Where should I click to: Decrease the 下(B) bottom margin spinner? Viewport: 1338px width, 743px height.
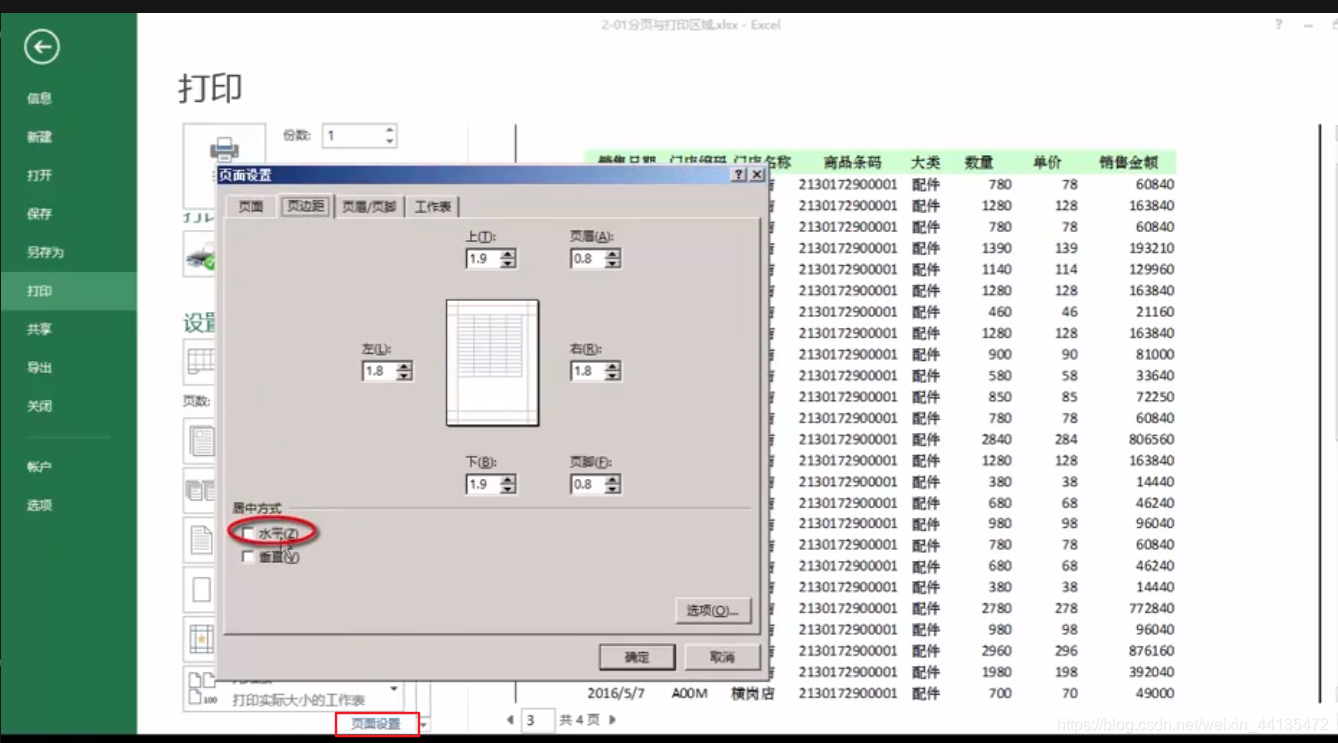tap(508, 488)
